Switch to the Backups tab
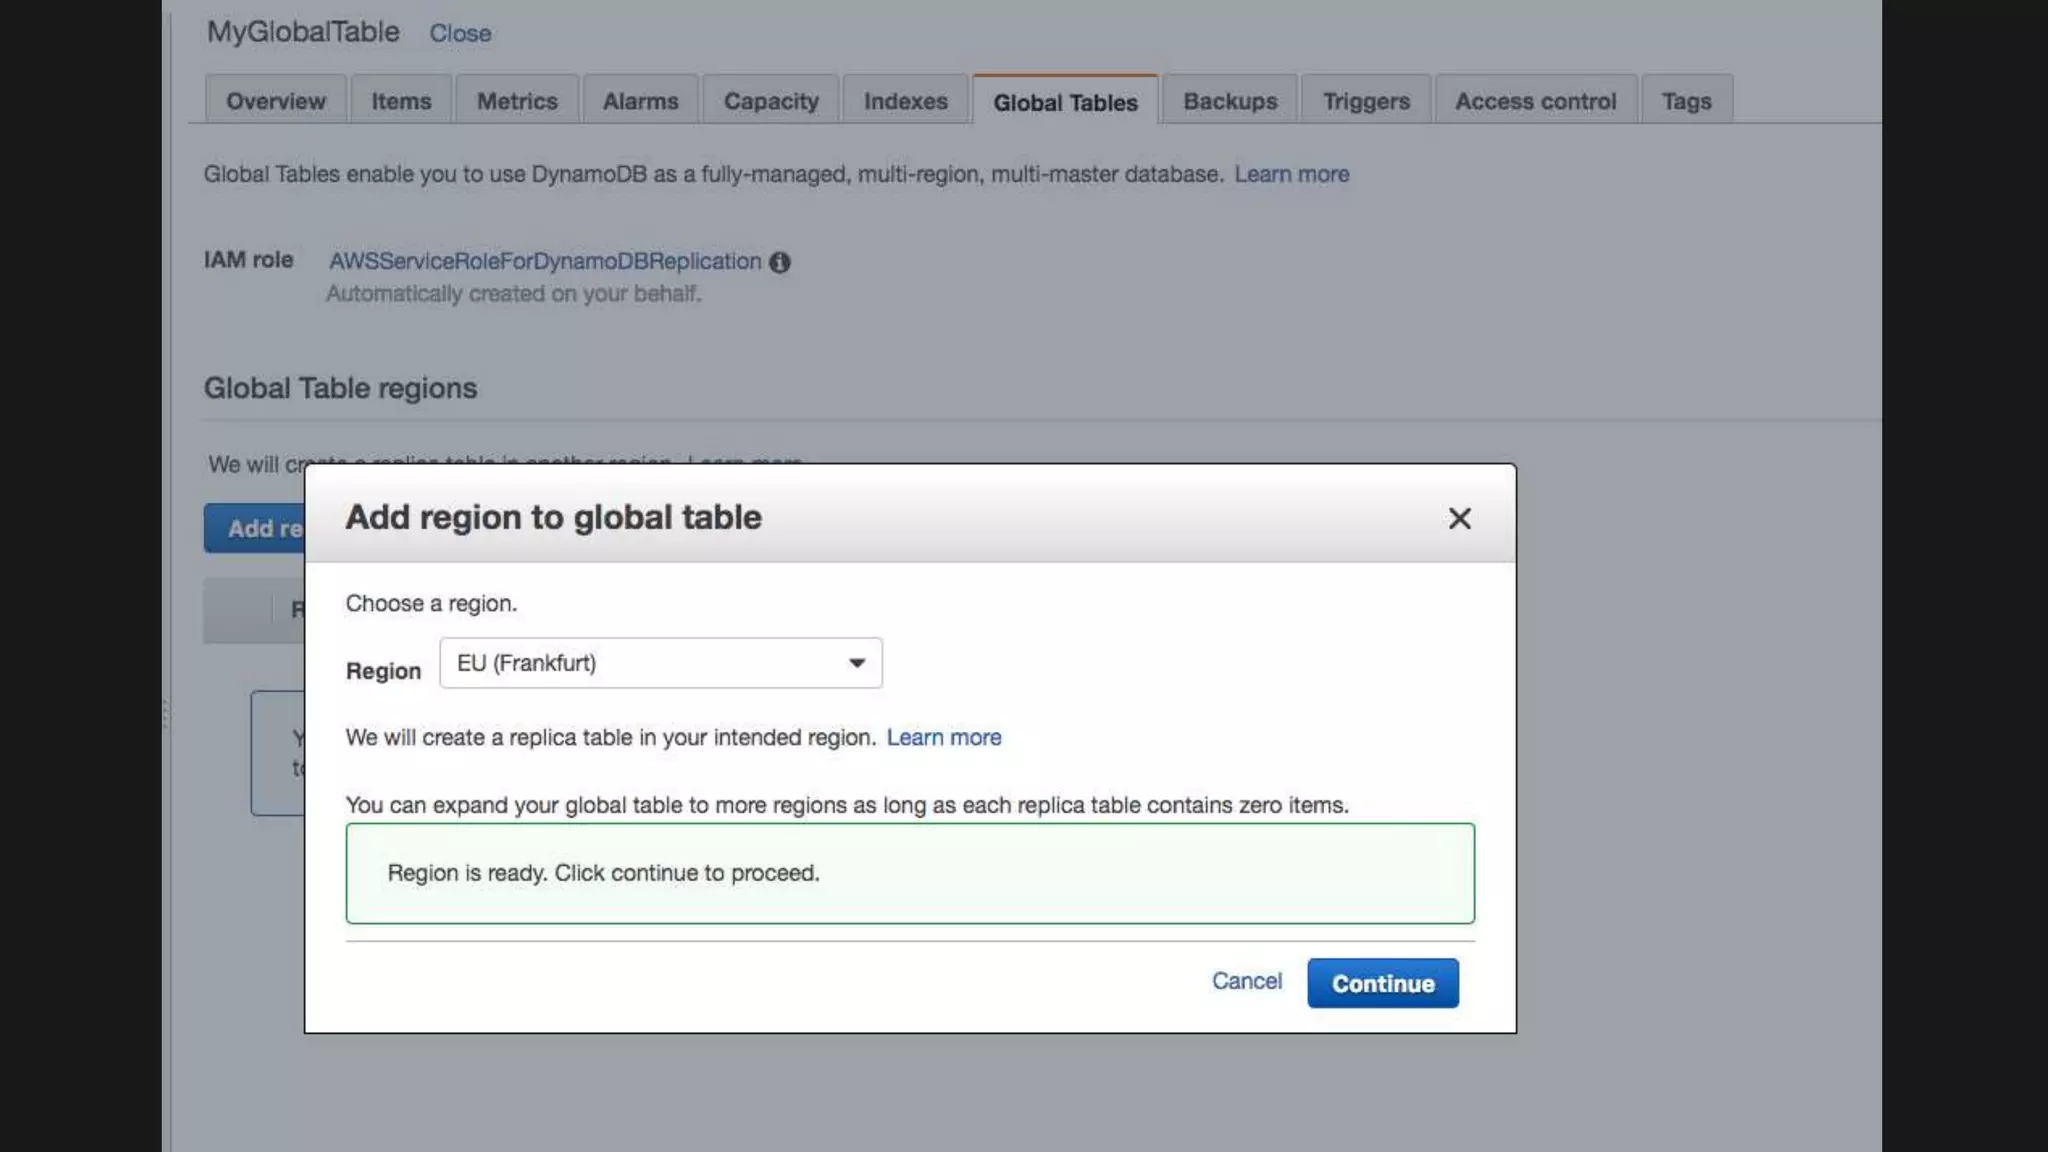 coord(1230,101)
